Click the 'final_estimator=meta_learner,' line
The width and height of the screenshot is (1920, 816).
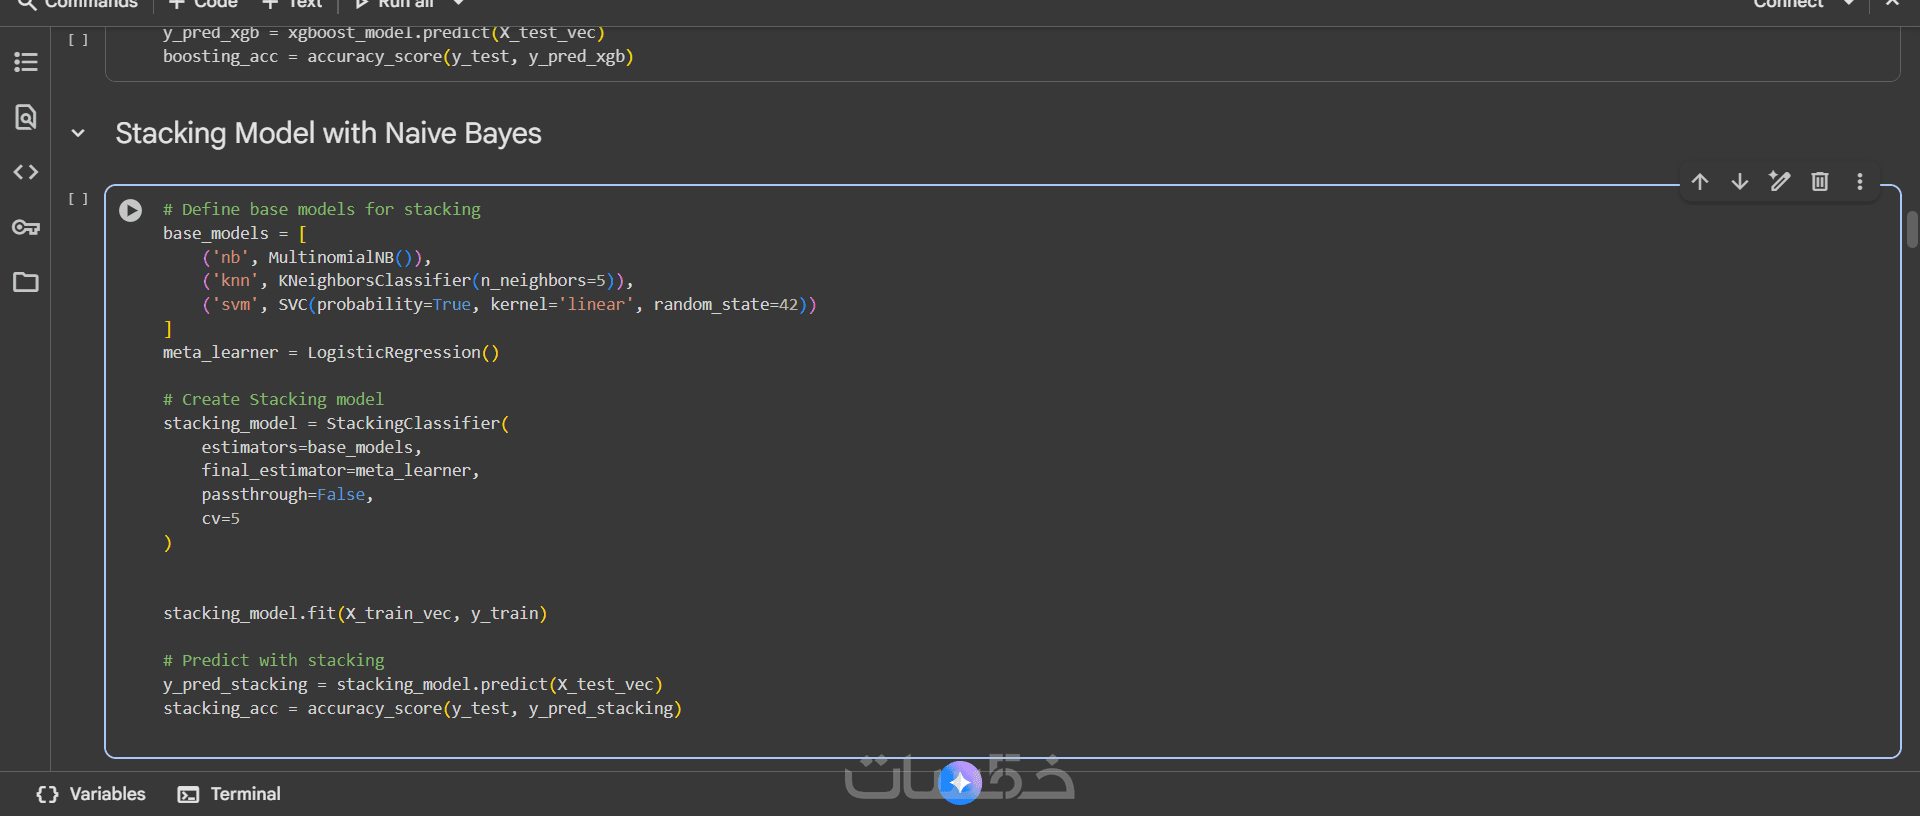[x=341, y=470]
